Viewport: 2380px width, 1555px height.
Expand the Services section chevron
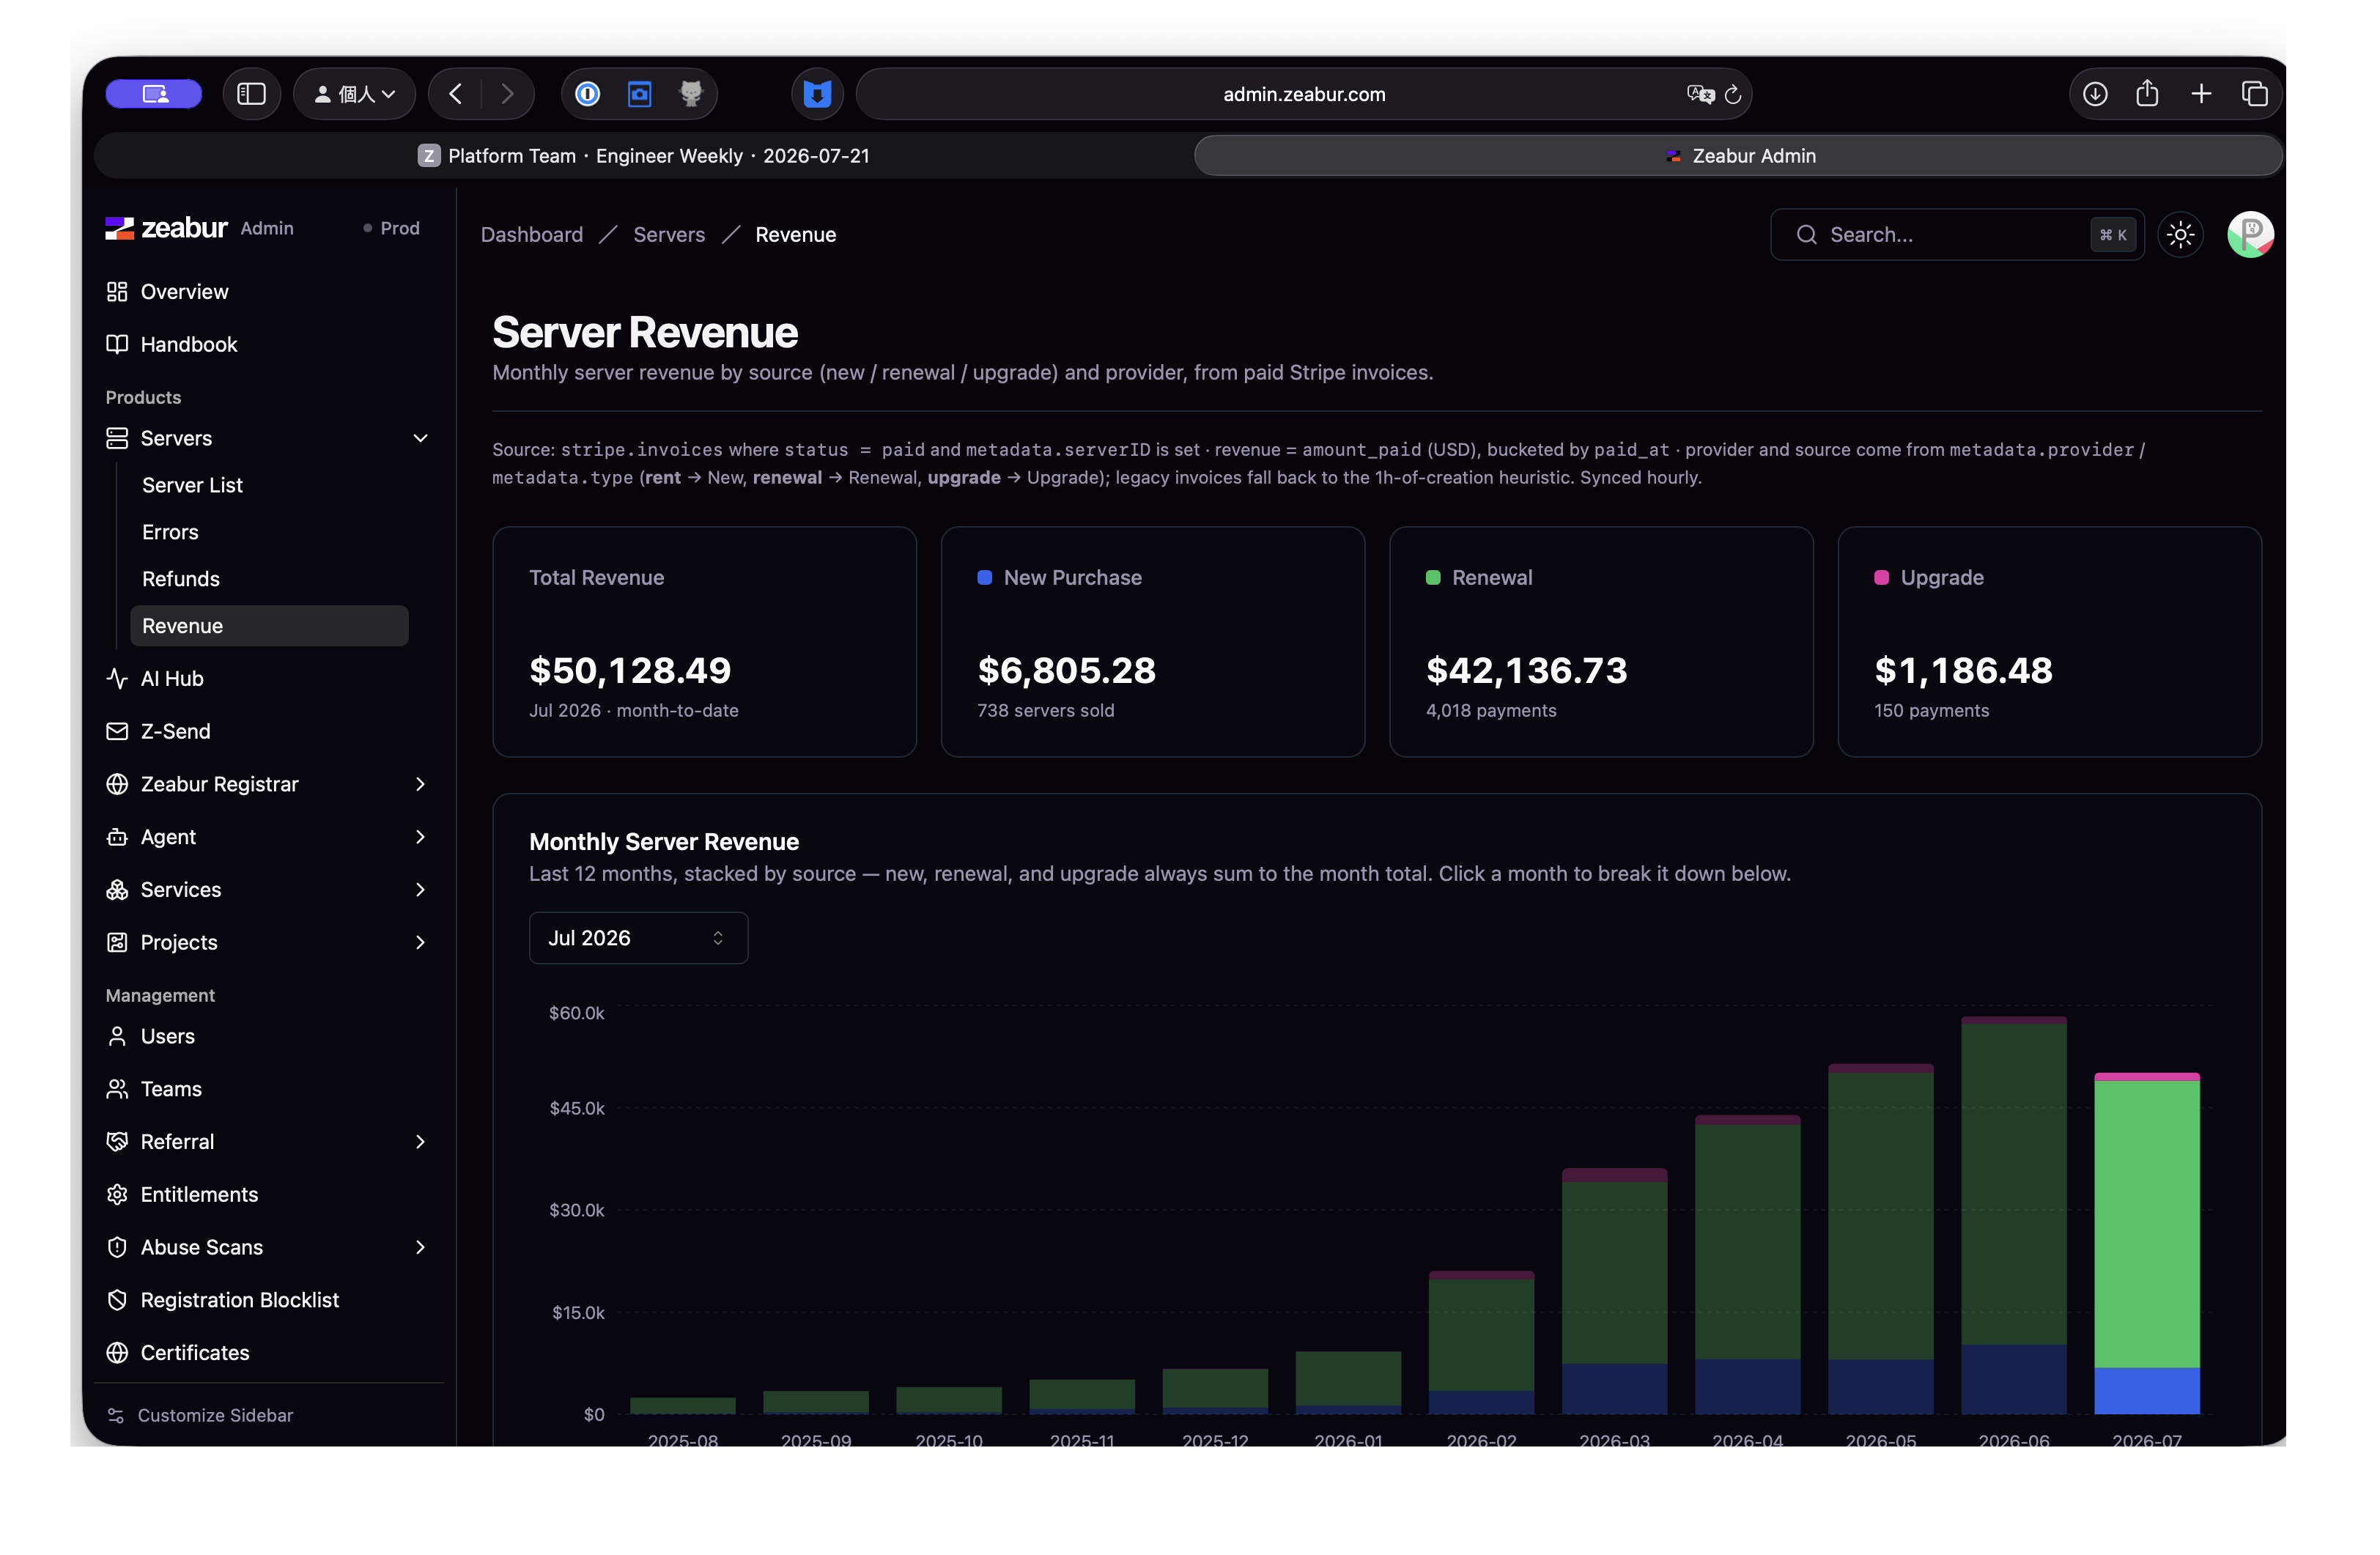(421, 890)
